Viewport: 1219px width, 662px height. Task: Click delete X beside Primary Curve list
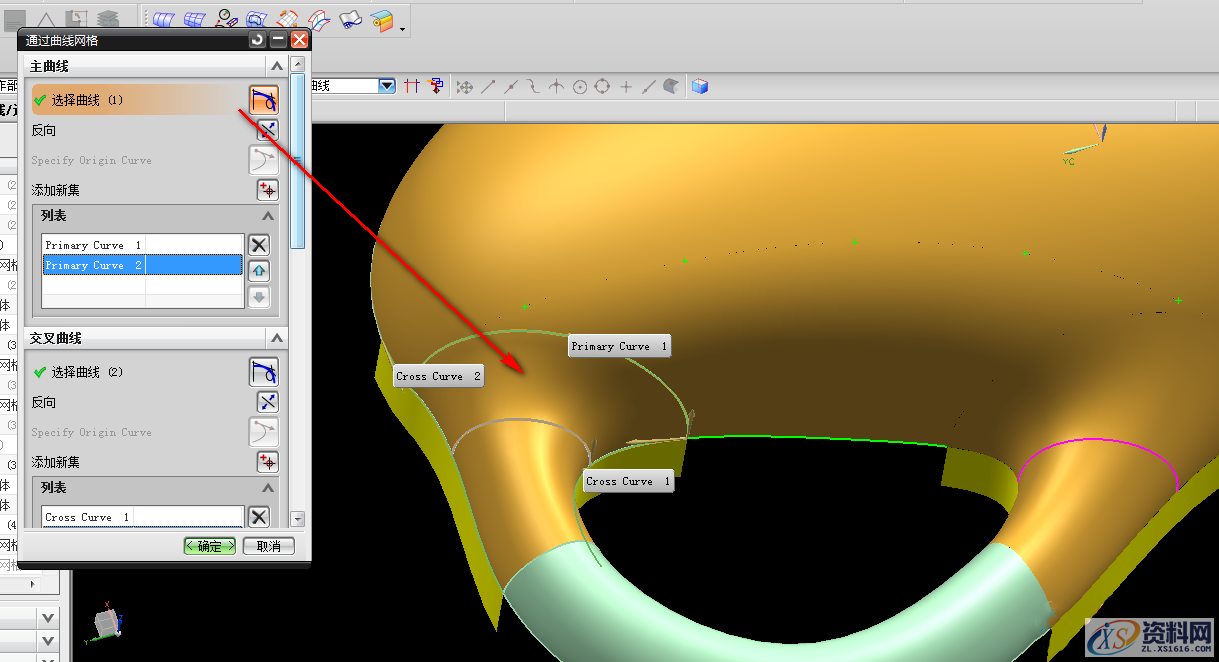(x=259, y=245)
